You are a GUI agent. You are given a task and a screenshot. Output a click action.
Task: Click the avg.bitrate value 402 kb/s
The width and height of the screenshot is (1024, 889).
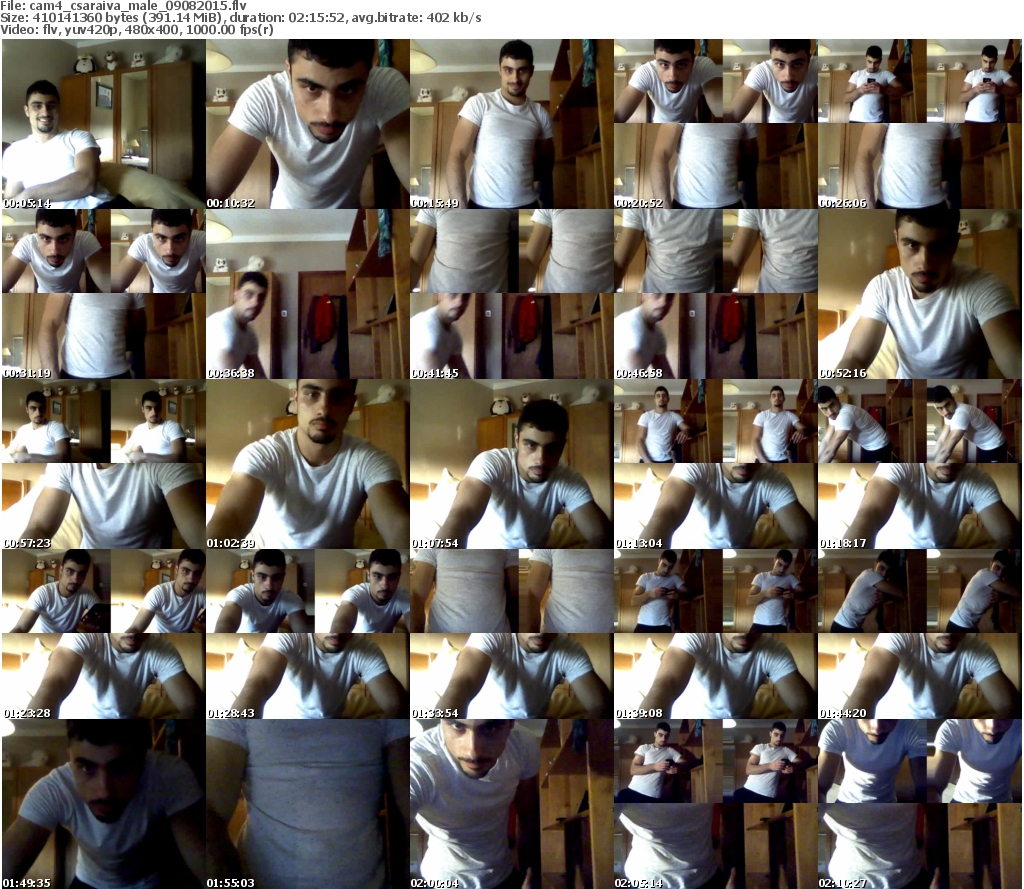point(454,18)
